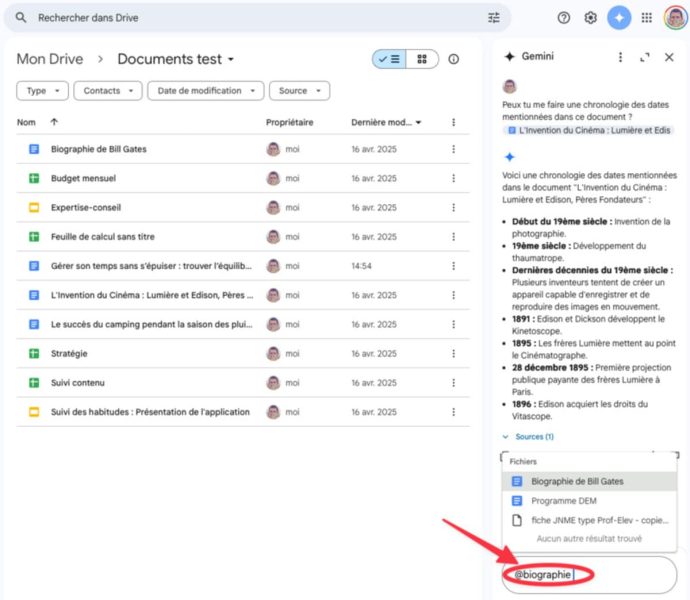Click the Gemini sparkle button in the header
The image size is (690, 600).
pos(619,18)
